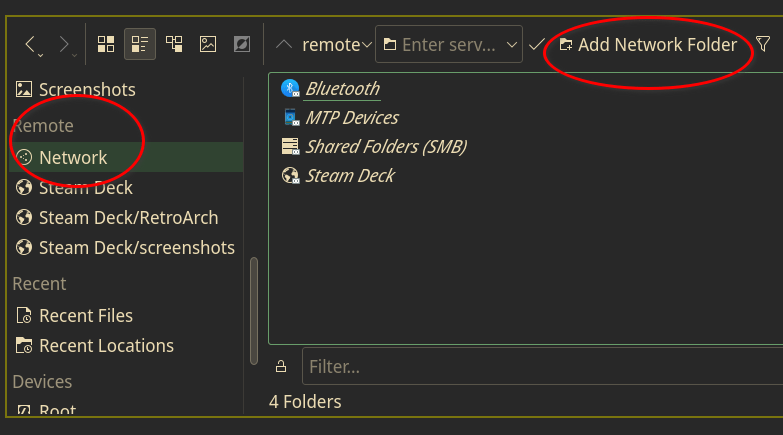
Task: Switch to Details tree view mode
Action: (x=174, y=44)
